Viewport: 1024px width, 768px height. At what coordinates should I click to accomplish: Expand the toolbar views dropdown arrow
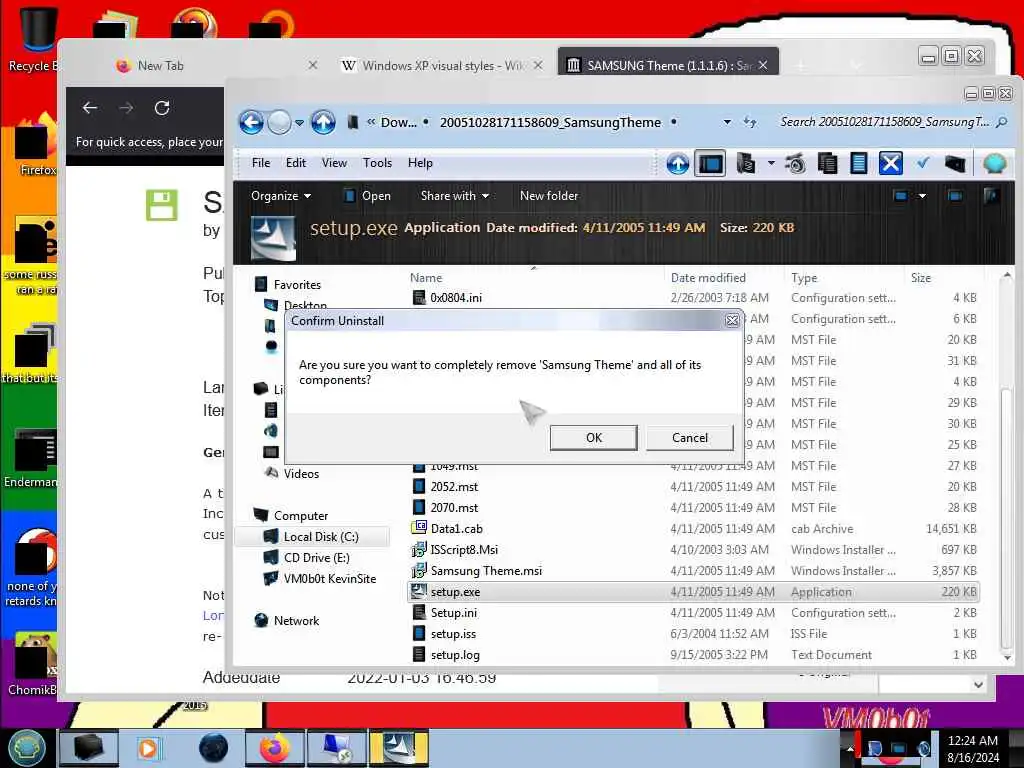point(771,163)
